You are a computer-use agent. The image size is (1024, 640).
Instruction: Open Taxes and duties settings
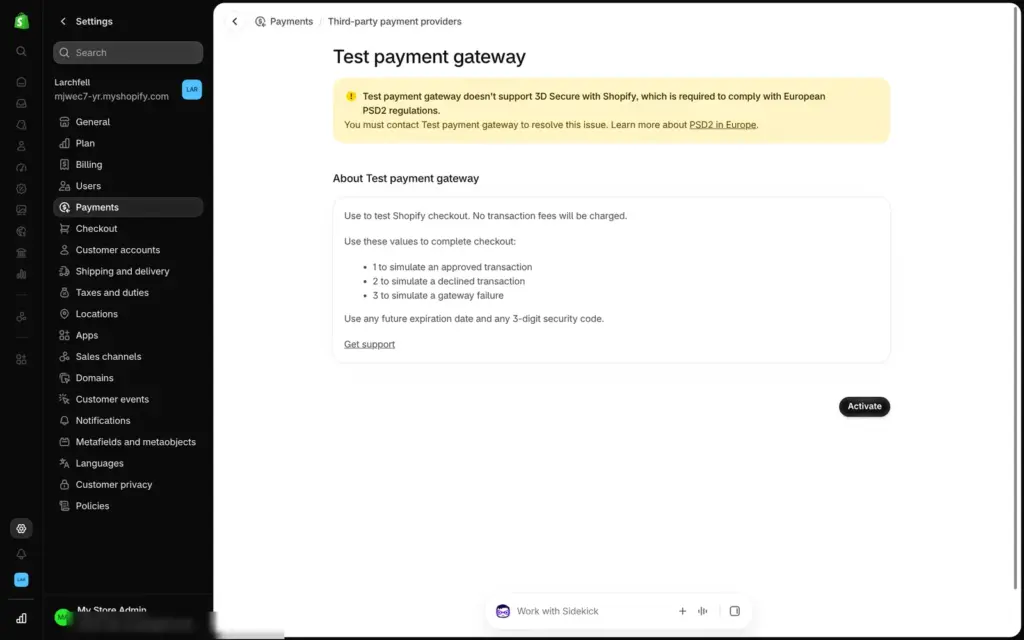click(128, 293)
